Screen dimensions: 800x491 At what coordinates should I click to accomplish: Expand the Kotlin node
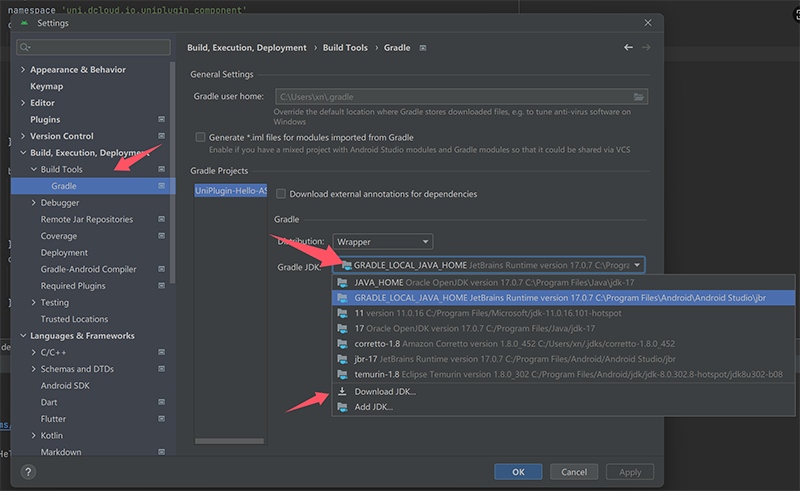(x=34, y=435)
